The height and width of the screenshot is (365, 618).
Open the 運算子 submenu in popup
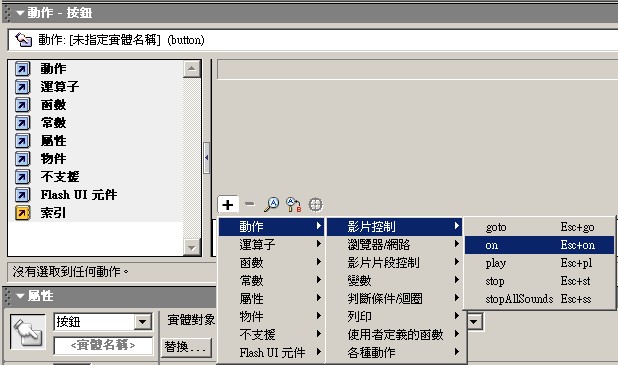tap(272, 245)
